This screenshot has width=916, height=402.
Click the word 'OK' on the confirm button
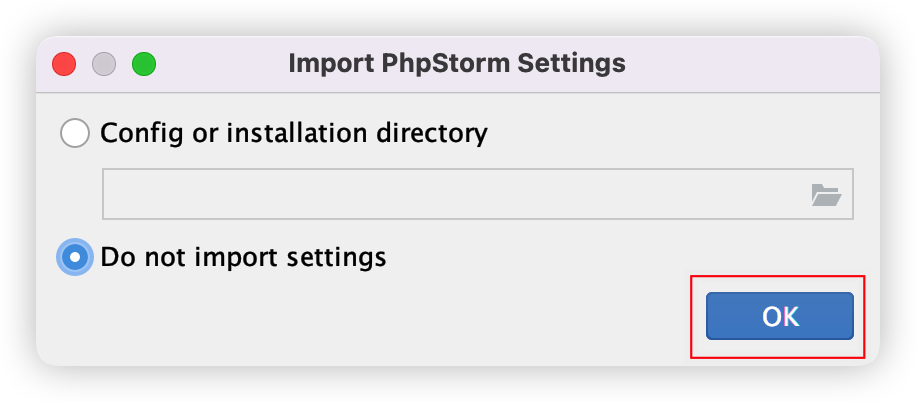[780, 316]
